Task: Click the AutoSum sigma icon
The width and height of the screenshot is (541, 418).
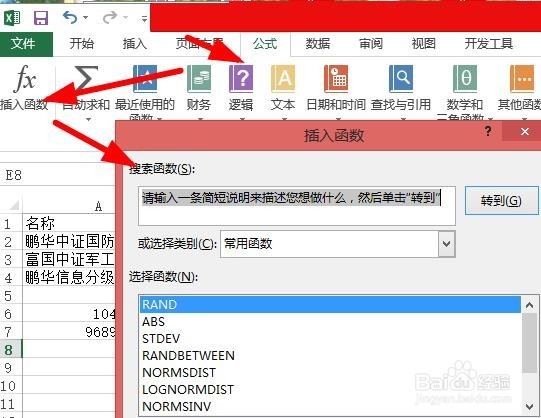Action: (x=86, y=79)
